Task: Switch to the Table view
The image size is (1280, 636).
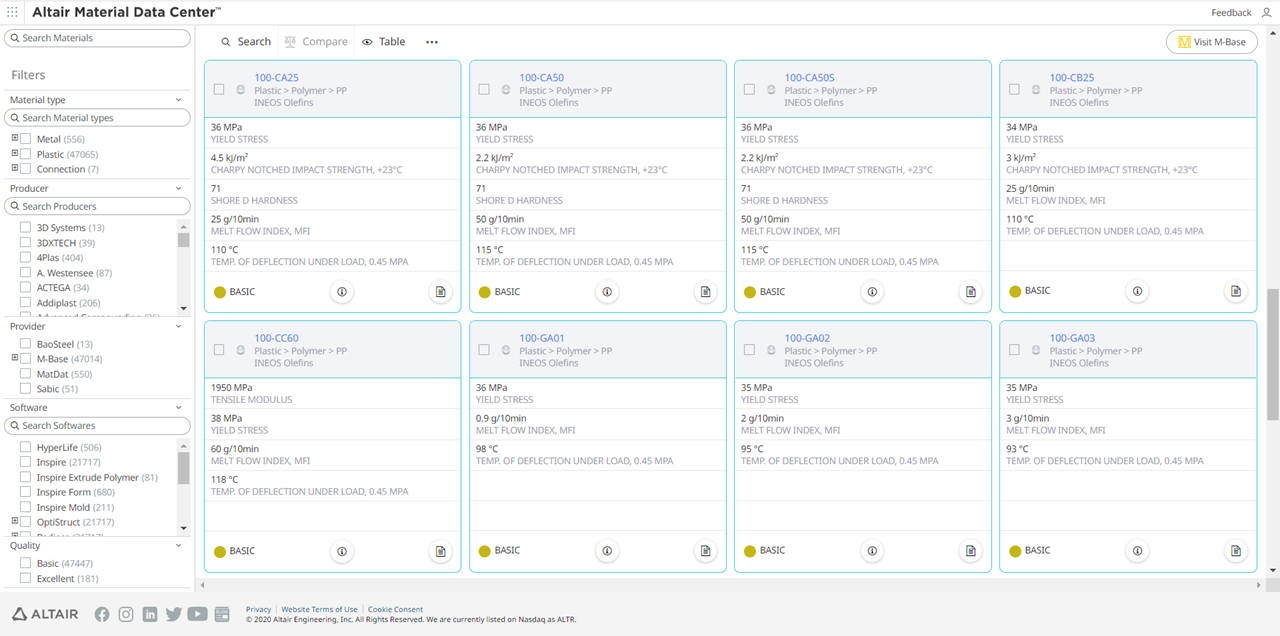Action: click(x=384, y=42)
